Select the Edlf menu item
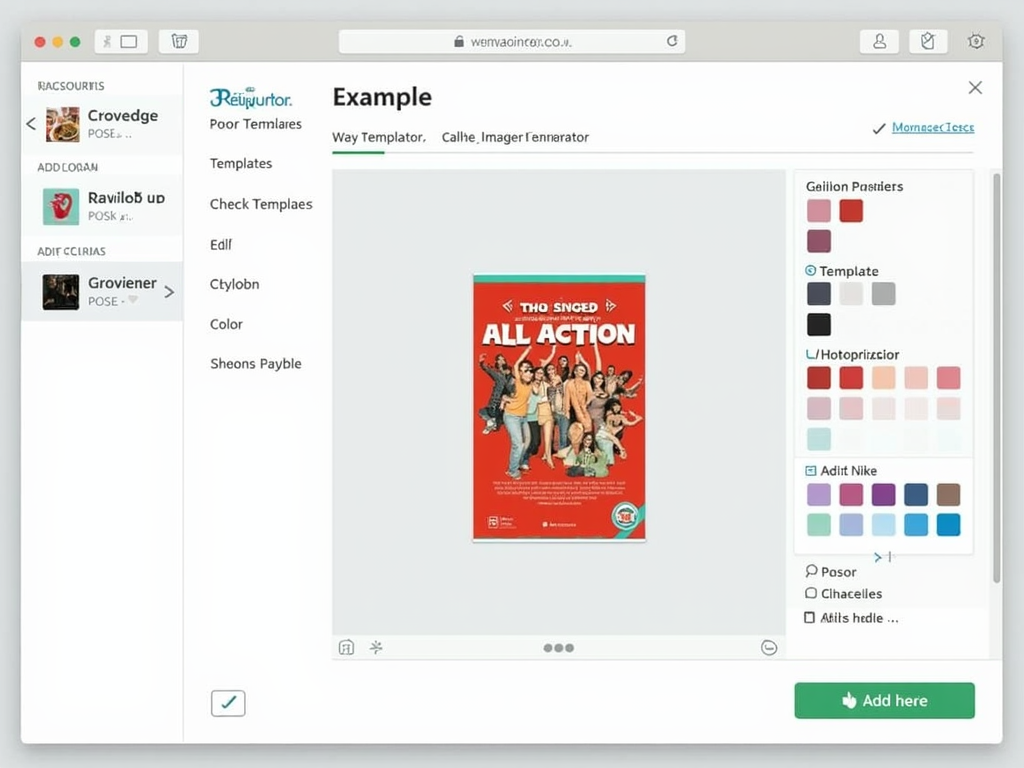This screenshot has height=768, width=1024. [221, 244]
